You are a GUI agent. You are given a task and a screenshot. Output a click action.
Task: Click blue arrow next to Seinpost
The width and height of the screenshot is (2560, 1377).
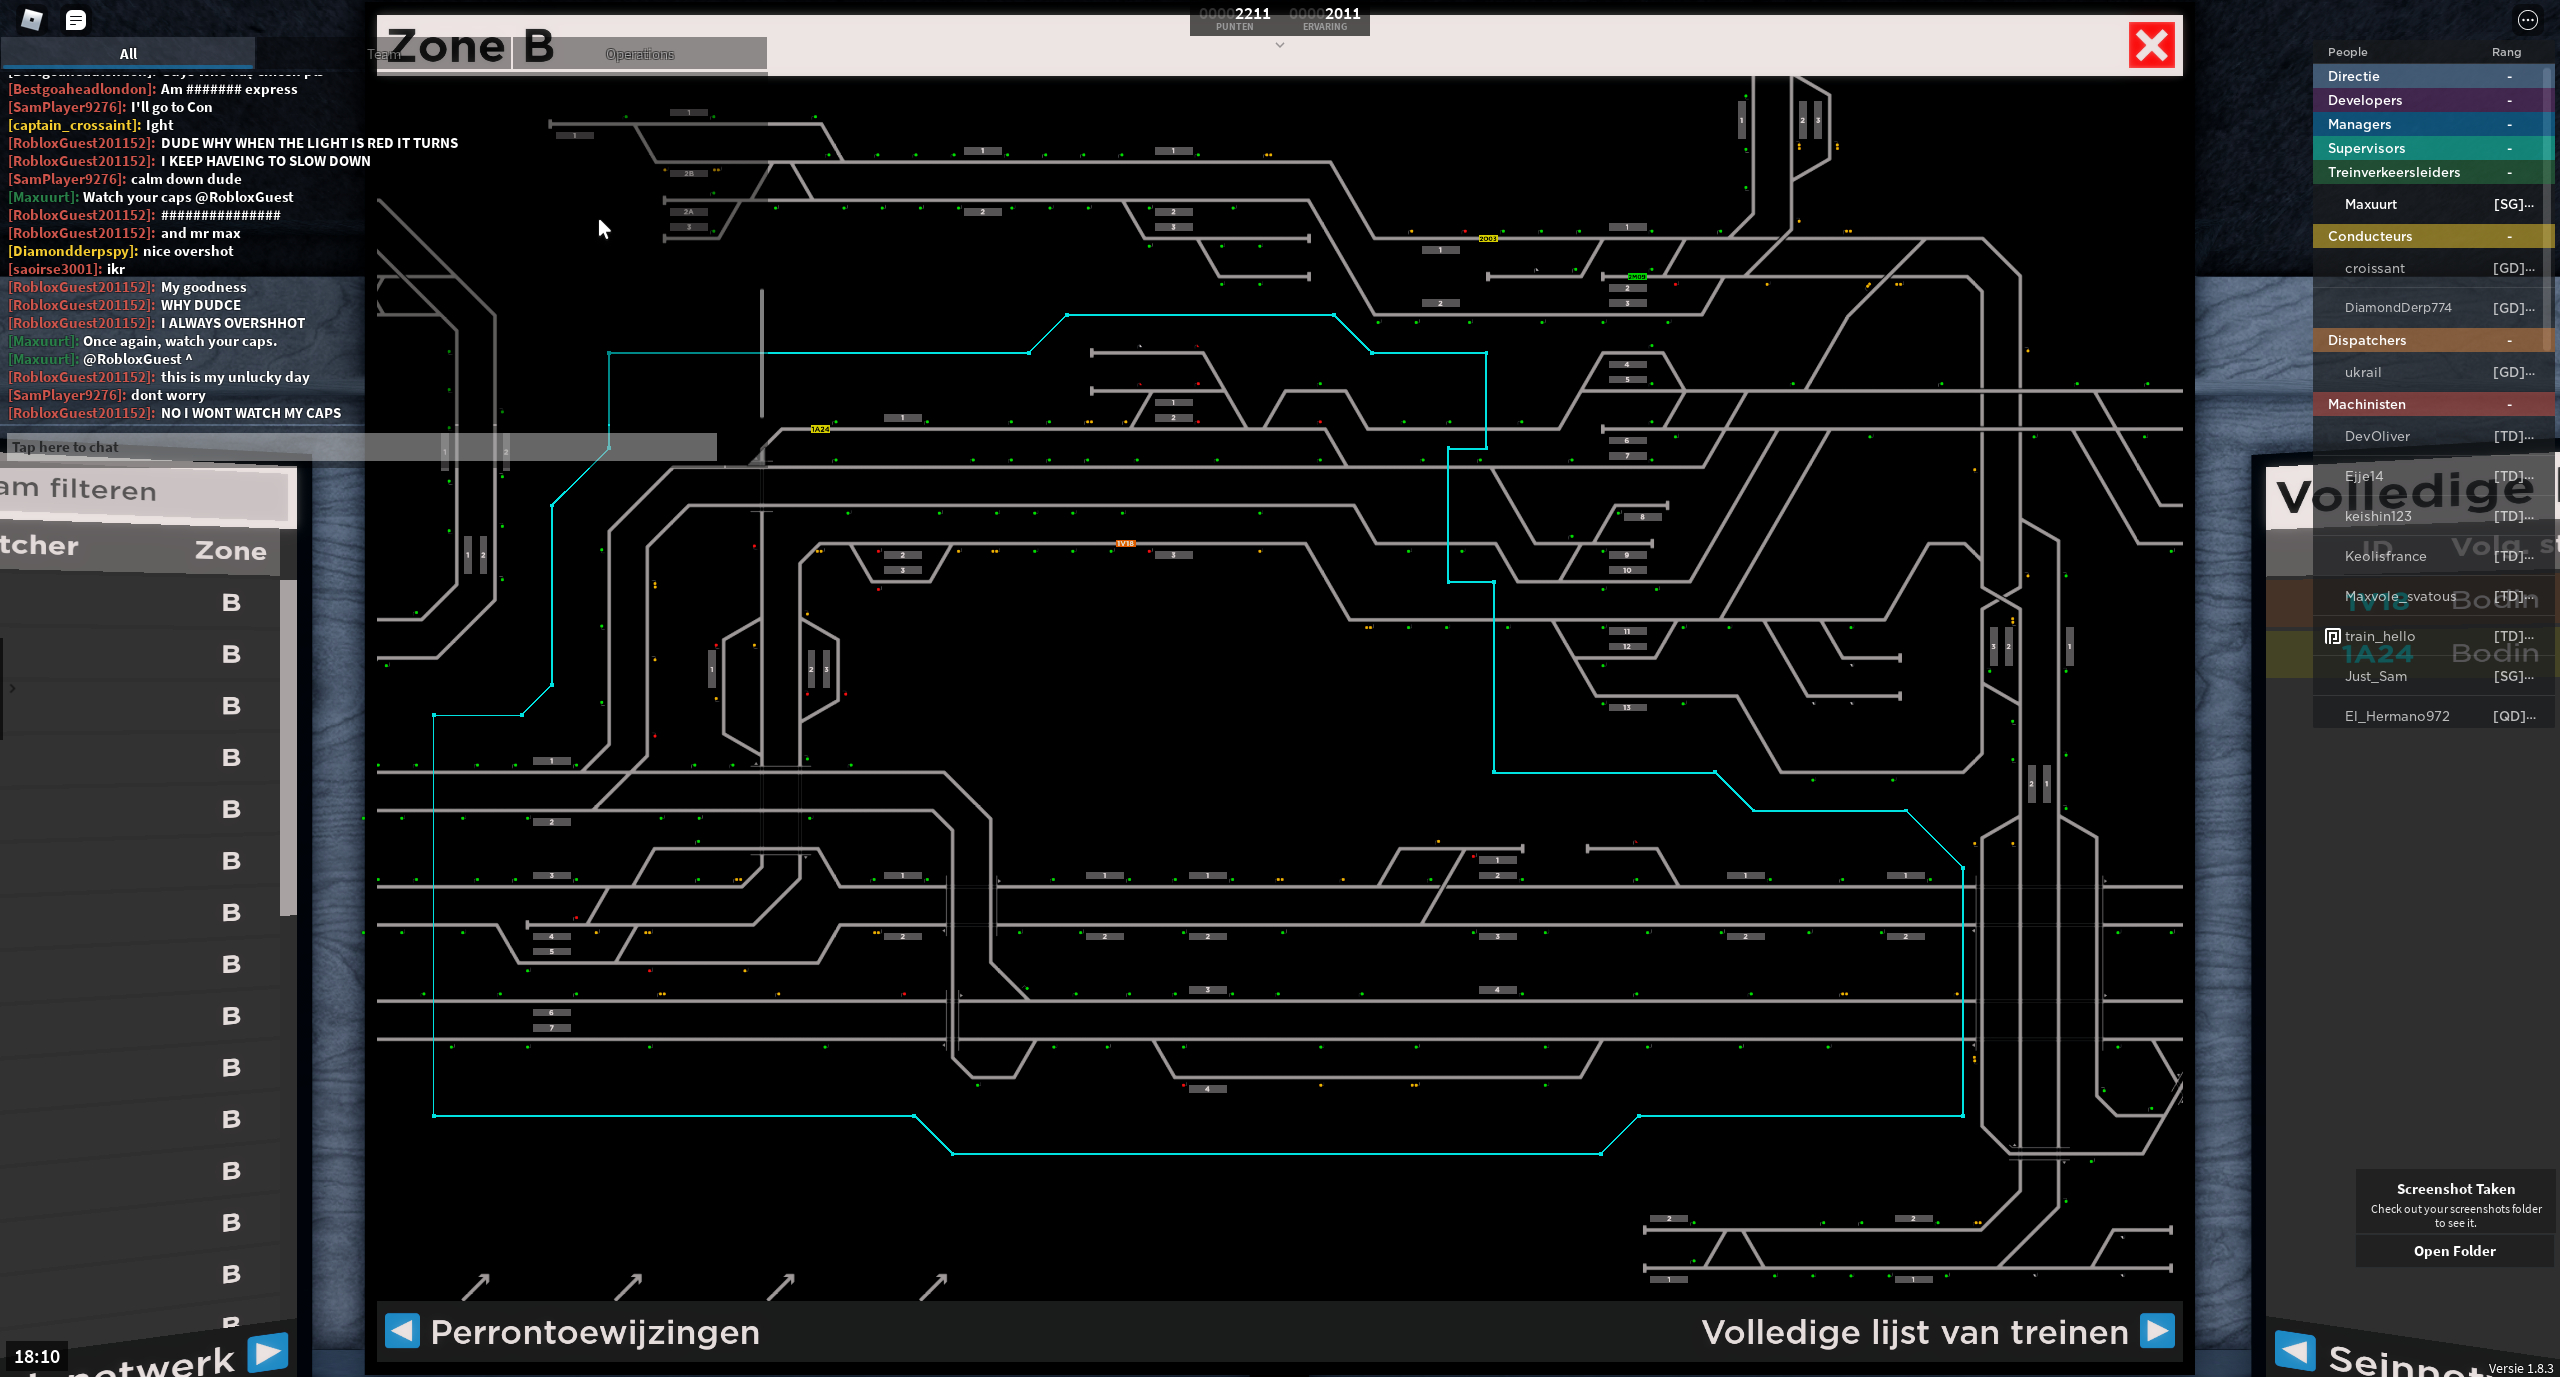click(2294, 1351)
